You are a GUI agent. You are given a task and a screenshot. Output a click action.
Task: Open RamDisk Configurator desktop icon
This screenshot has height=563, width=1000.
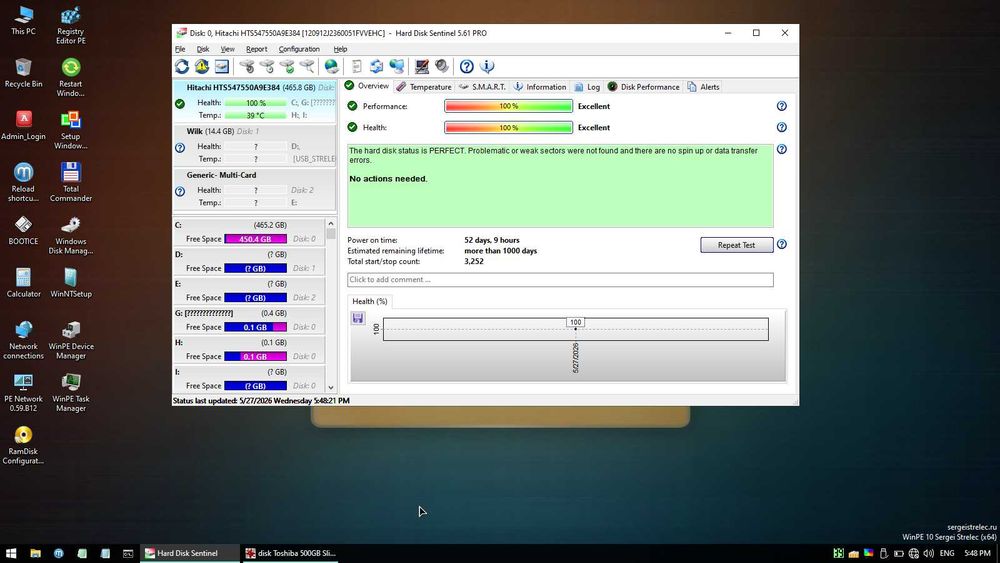click(x=24, y=445)
